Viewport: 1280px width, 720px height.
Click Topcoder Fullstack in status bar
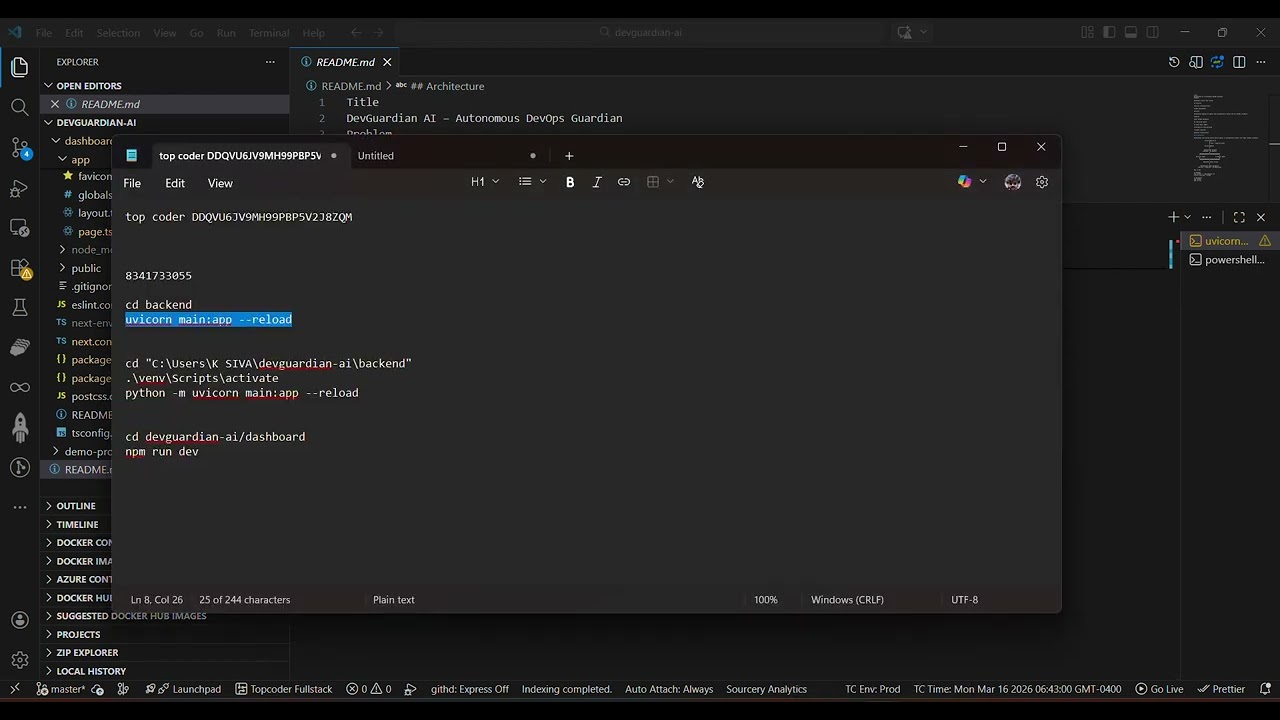coord(284,689)
